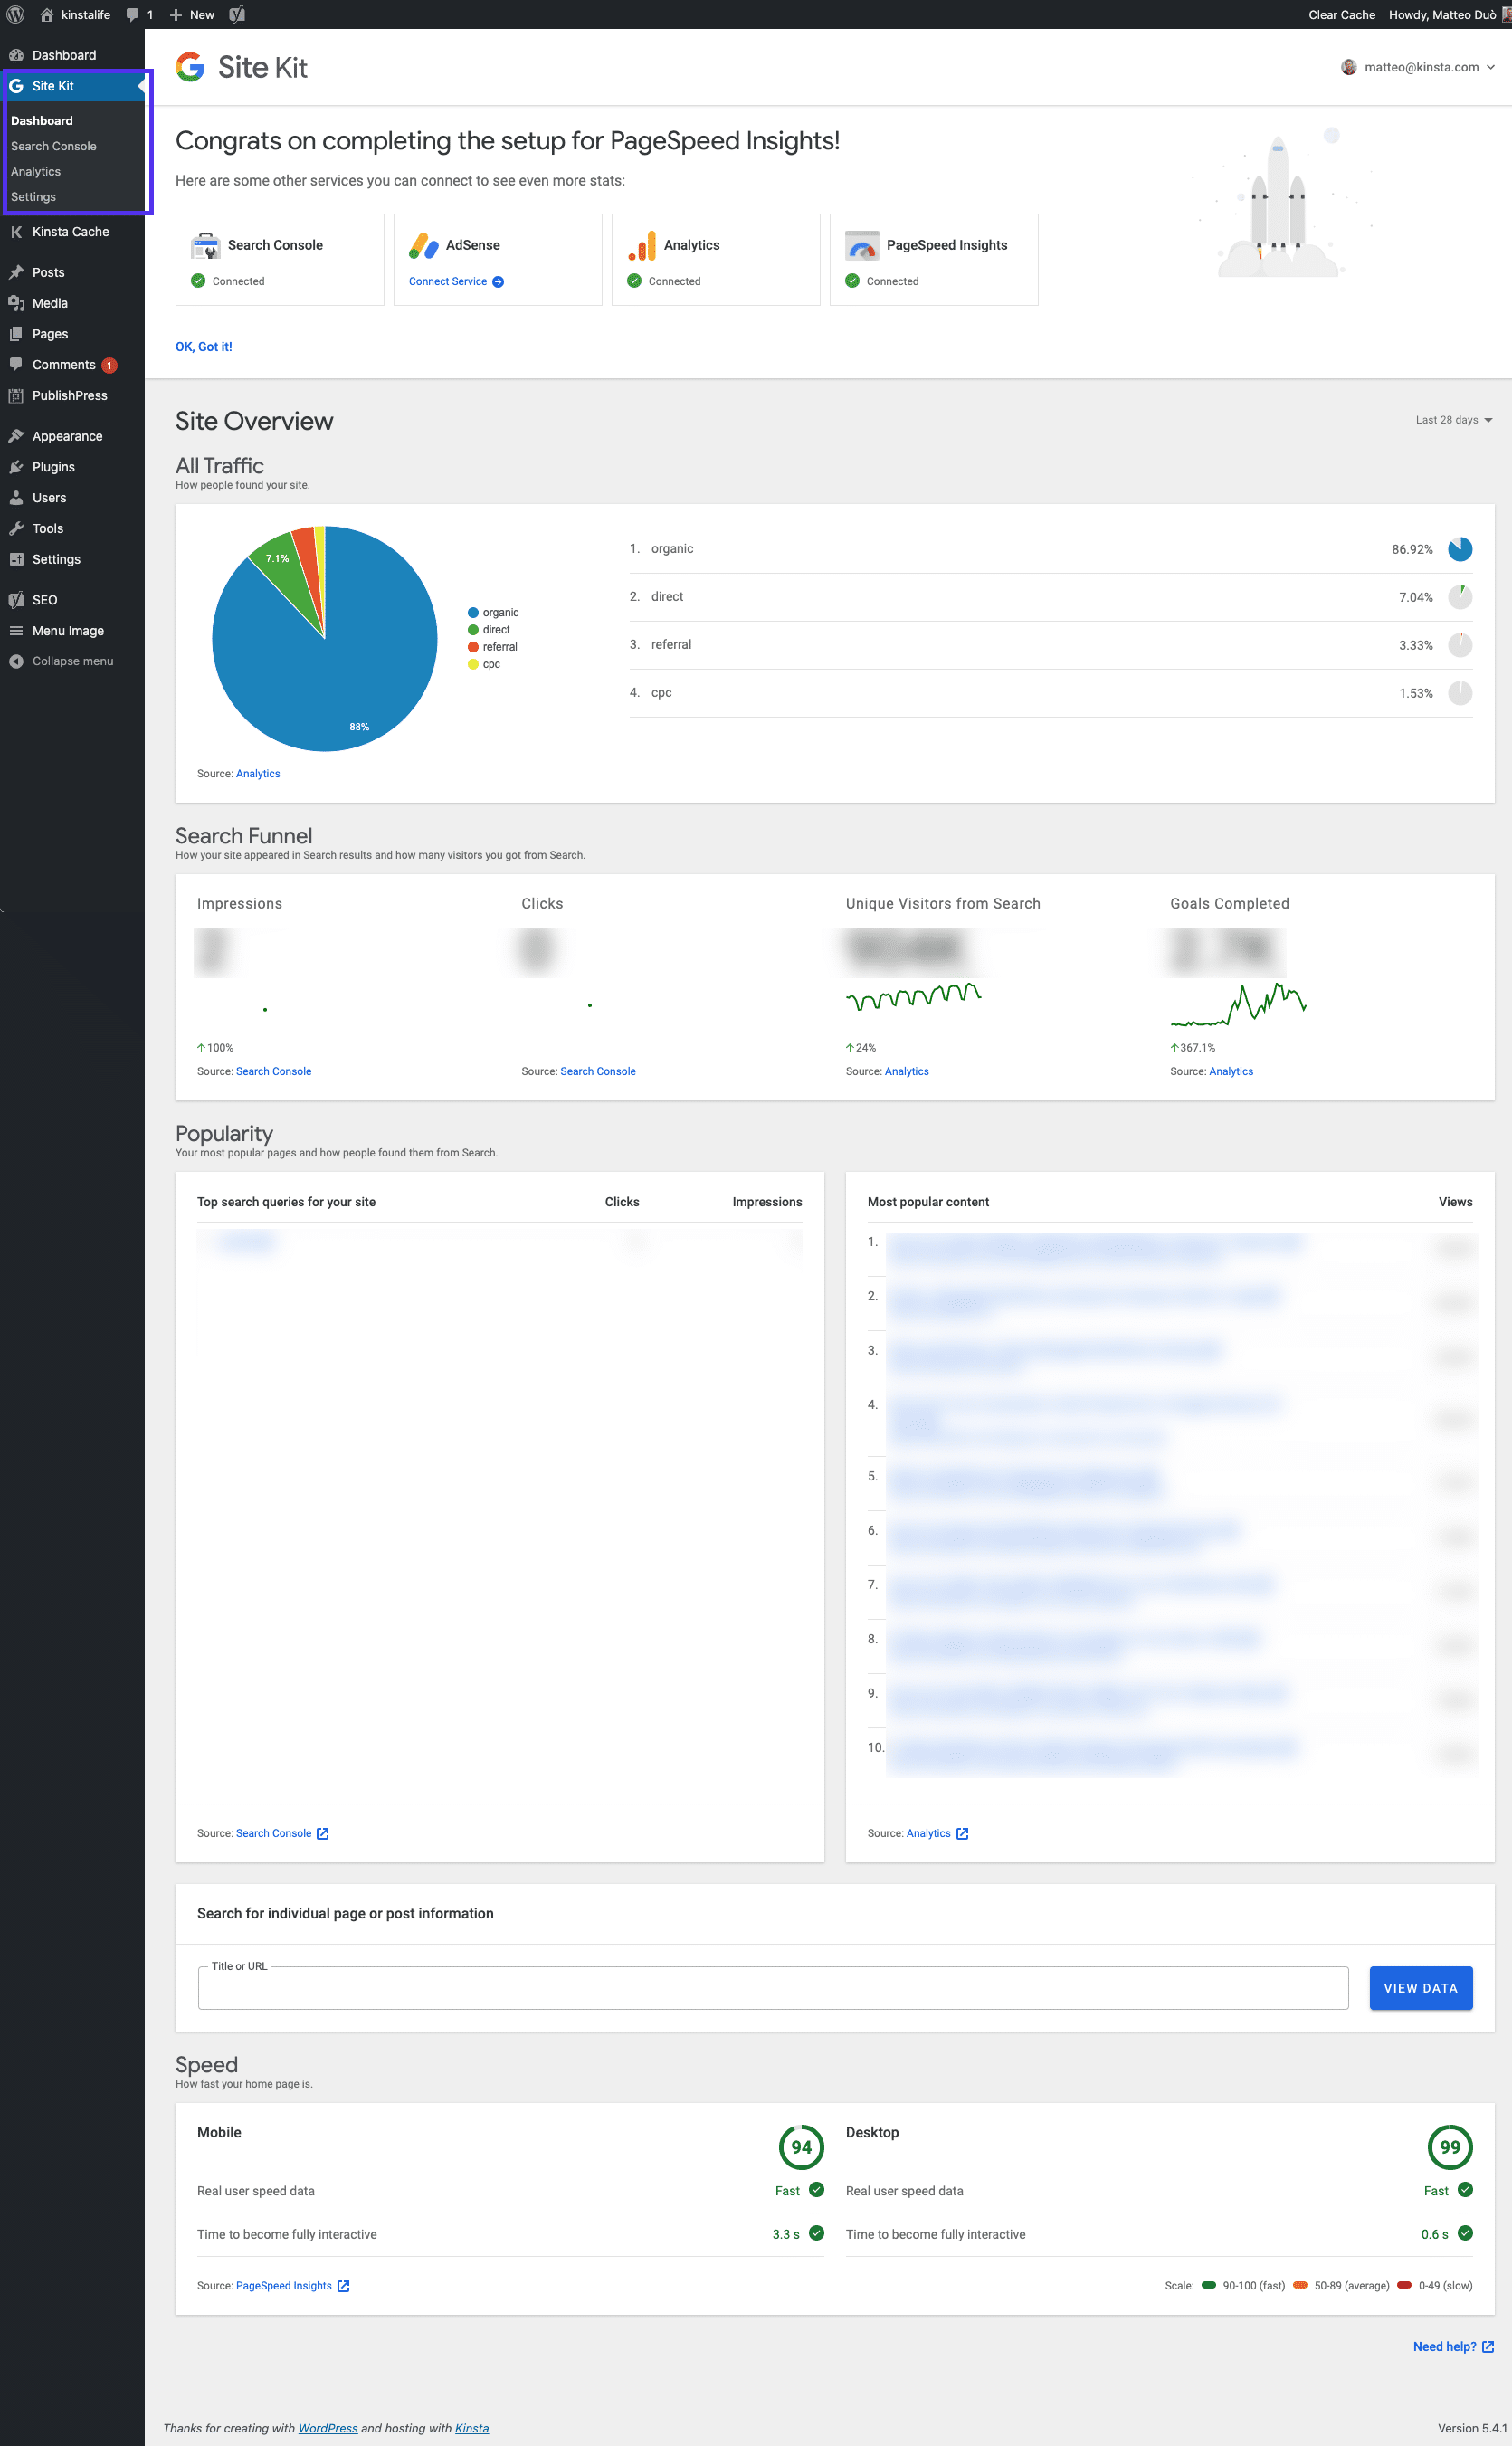Click the VIEW DATA button
Image resolution: width=1512 pixels, height=2446 pixels.
(1421, 1987)
